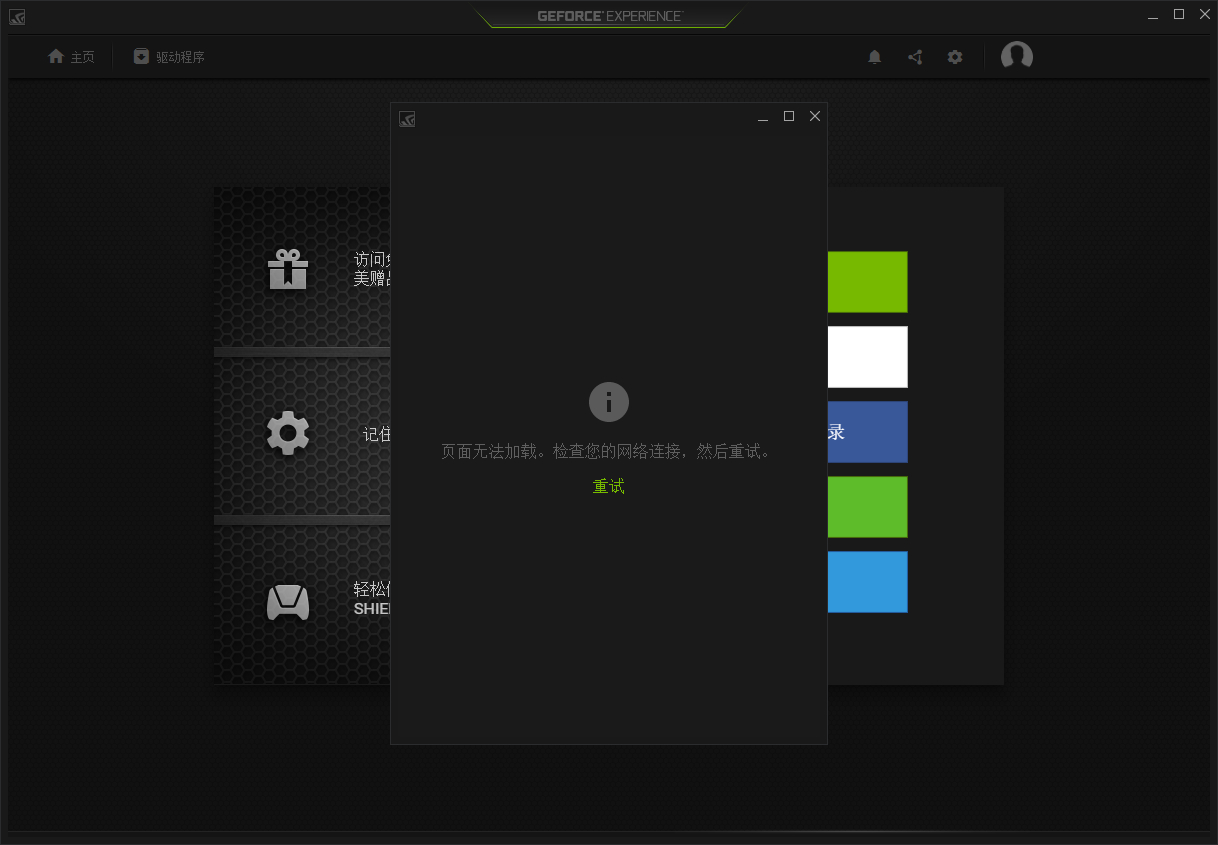
Task: Click the dark blue login button
Action: (868, 432)
